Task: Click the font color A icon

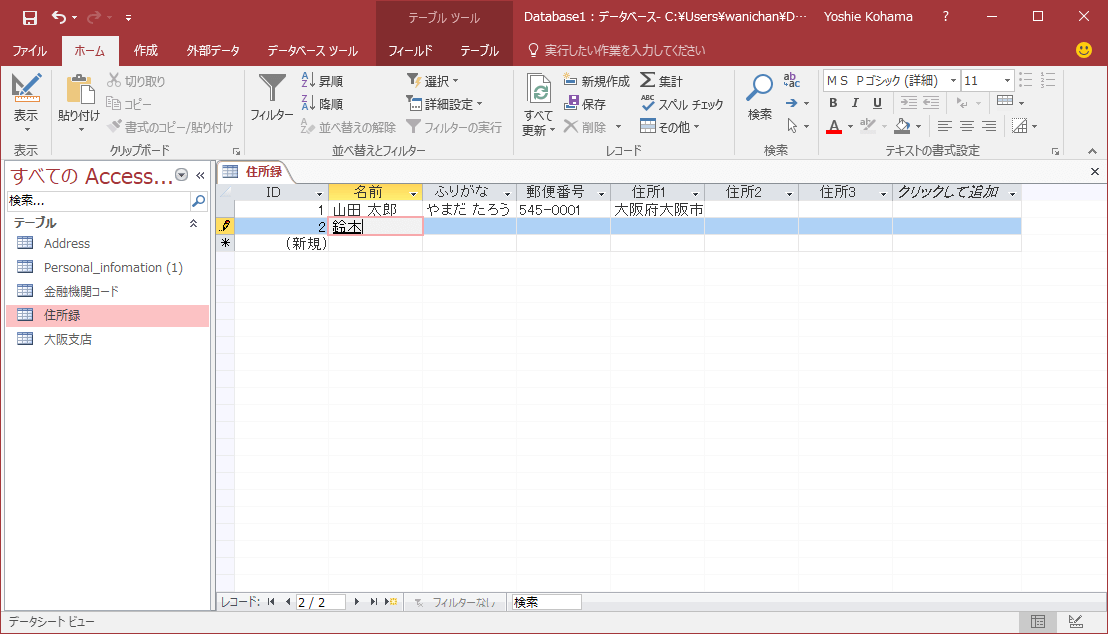Action: pyautogui.click(x=834, y=127)
